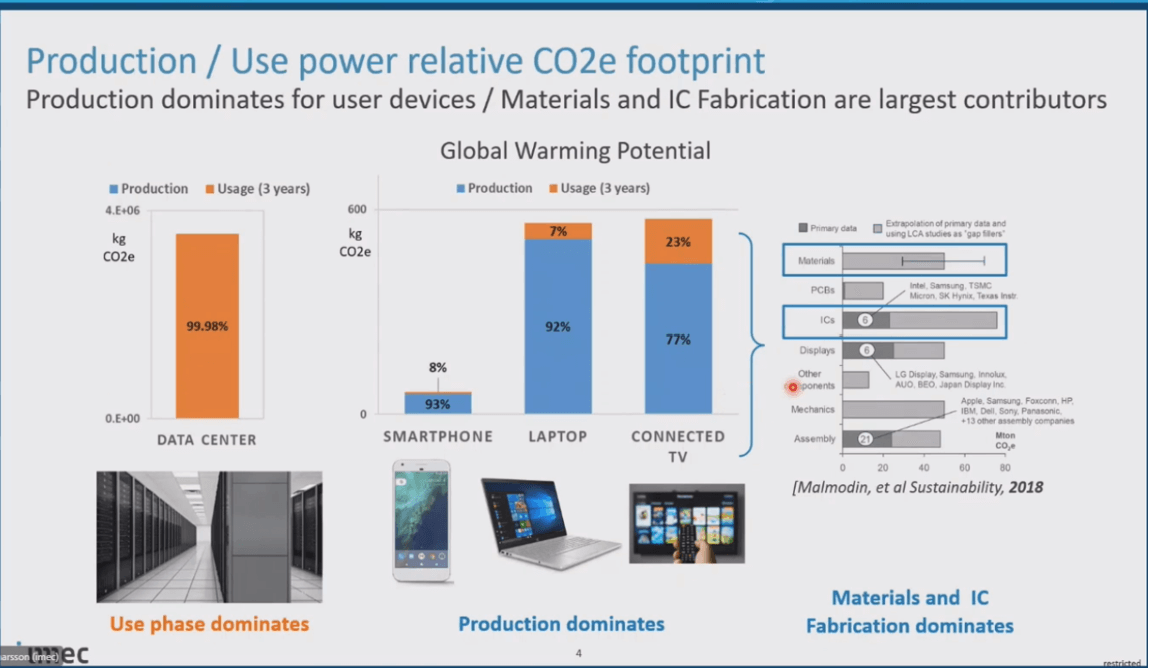Image resolution: width=1152 pixels, height=672 pixels.
Task: Click the circled 6 on the Displays bar
Action: 867,351
